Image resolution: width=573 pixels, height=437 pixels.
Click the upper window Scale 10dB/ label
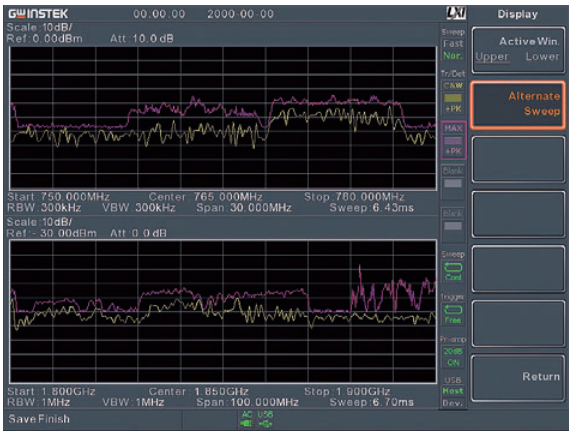[x=39, y=27]
